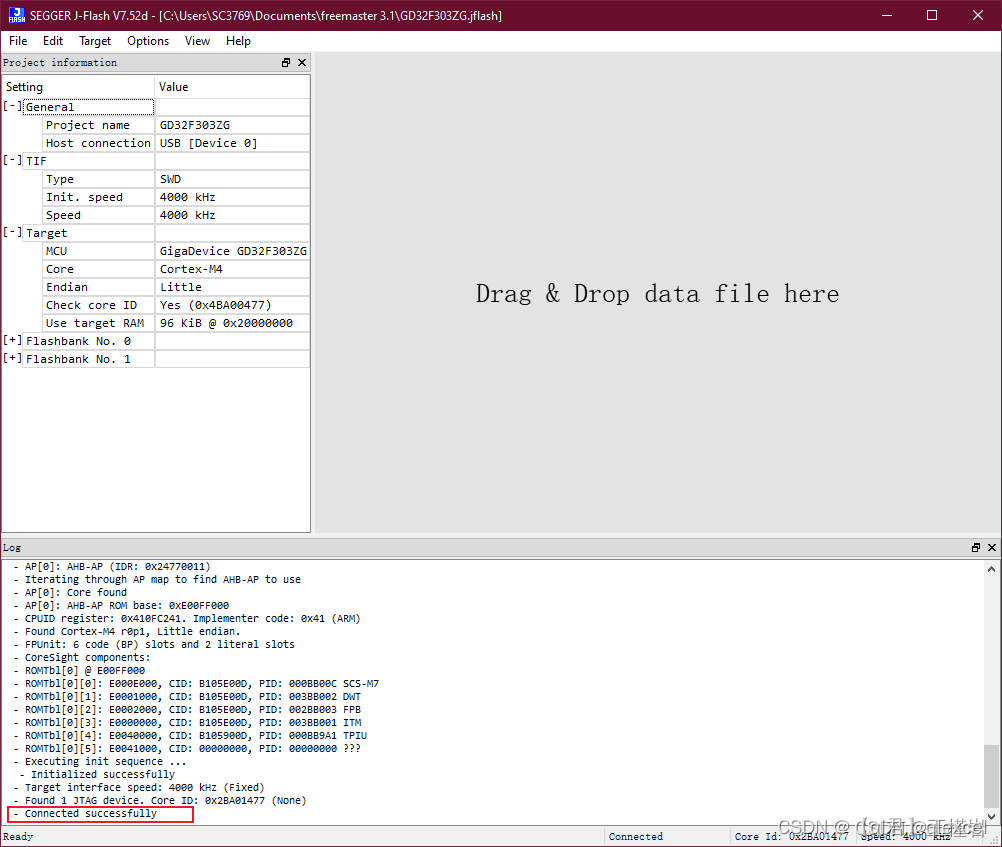Click the Executing init sequence log line
This screenshot has height=847, width=1002.
105,762
